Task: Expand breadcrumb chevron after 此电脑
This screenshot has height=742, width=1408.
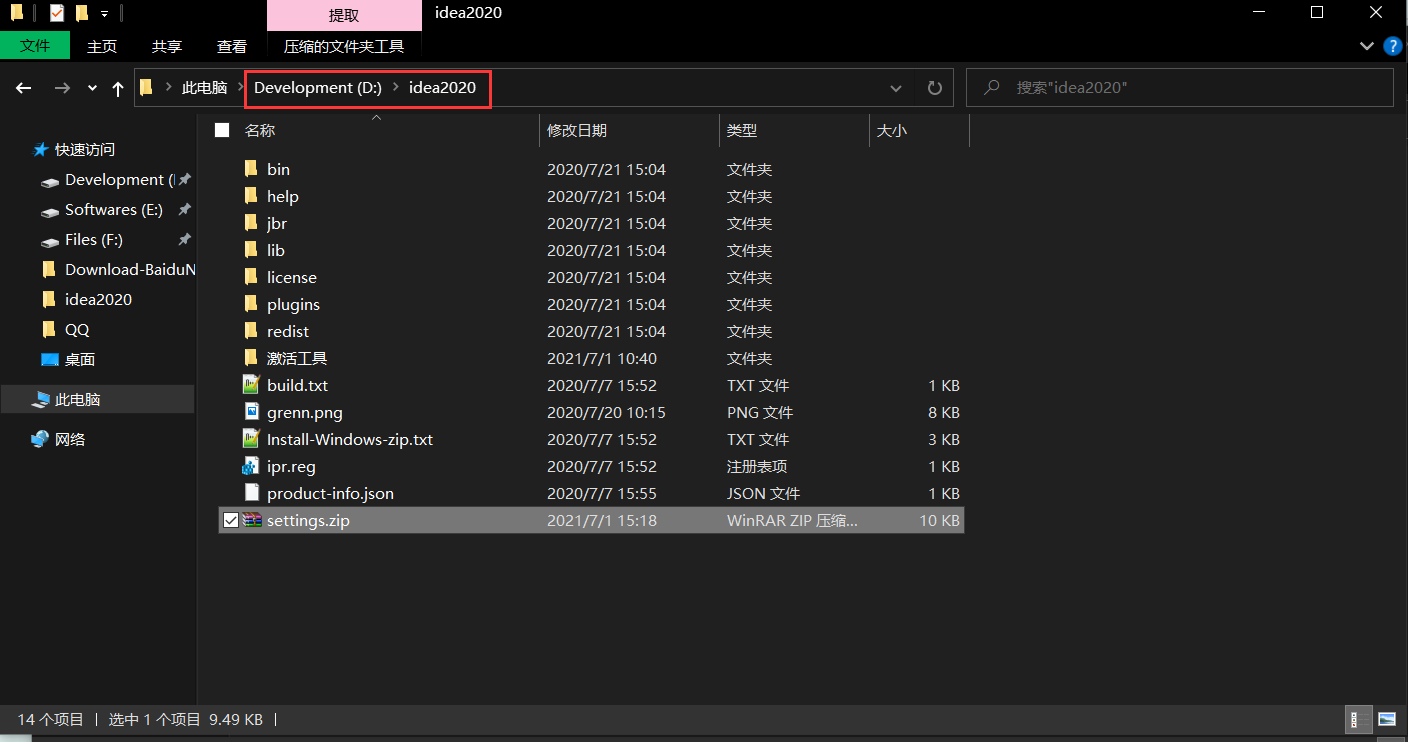Action: click(240, 88)
